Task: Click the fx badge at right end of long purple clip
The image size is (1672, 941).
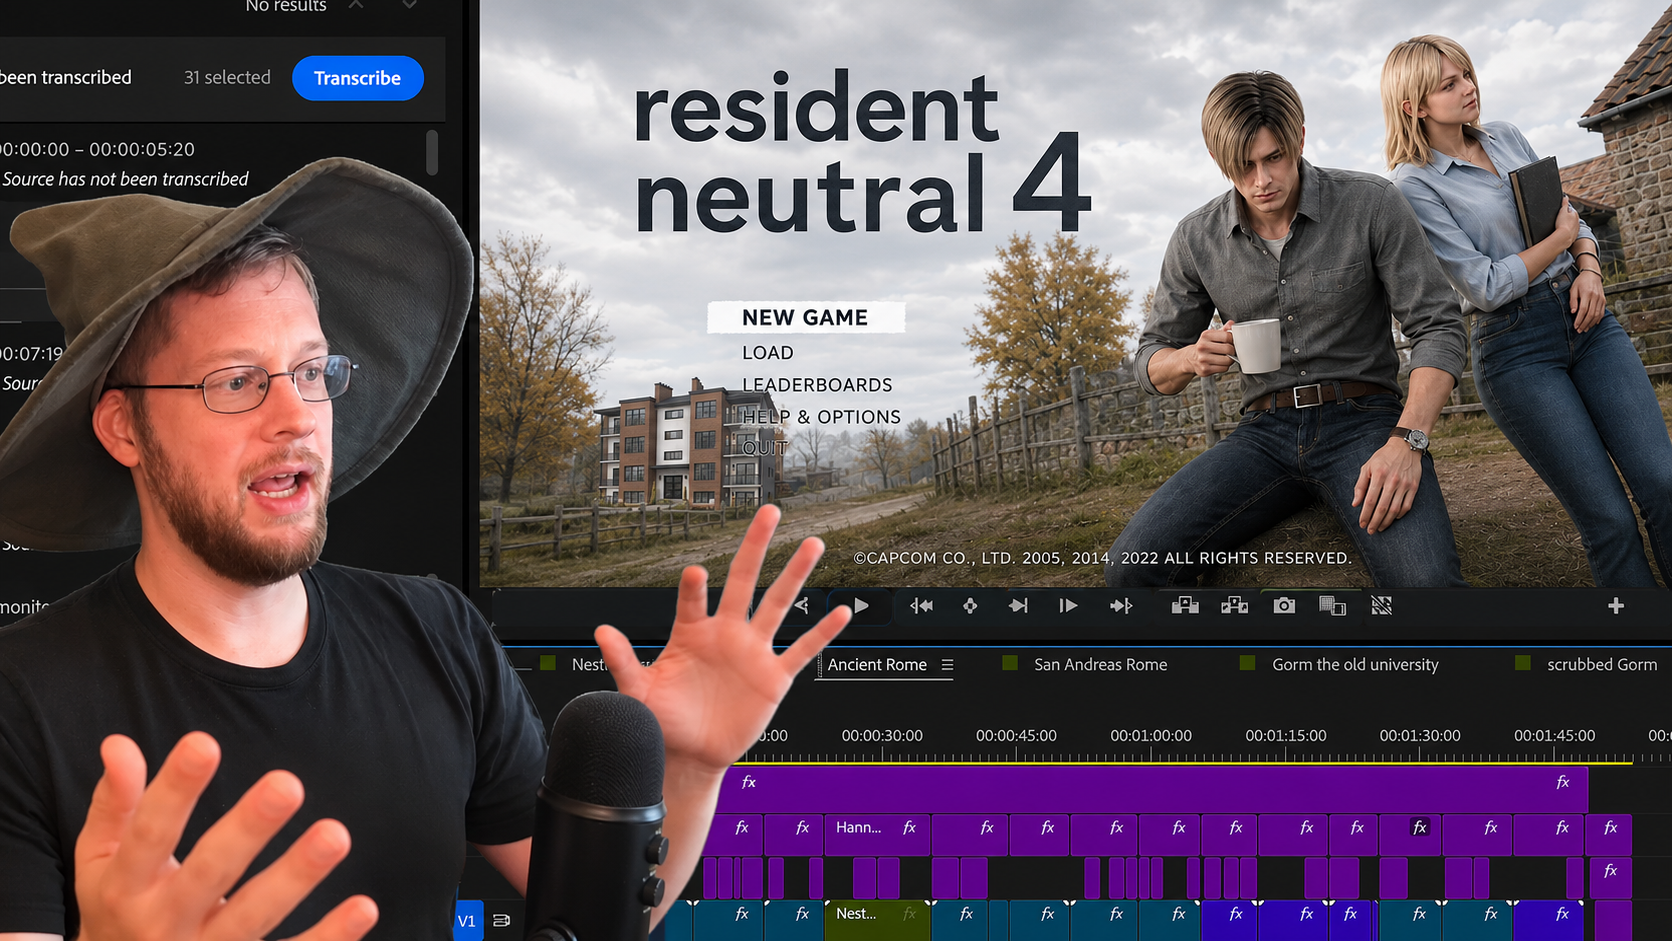Action: tap(1562, 782)
